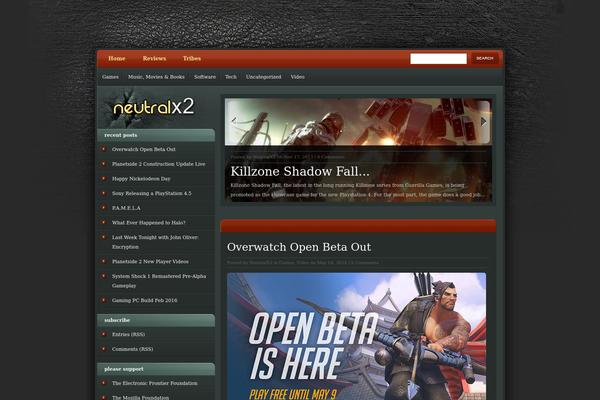The image size is (600, 400).
Task: Open the Reviews nav item
Action: point(154,59)
